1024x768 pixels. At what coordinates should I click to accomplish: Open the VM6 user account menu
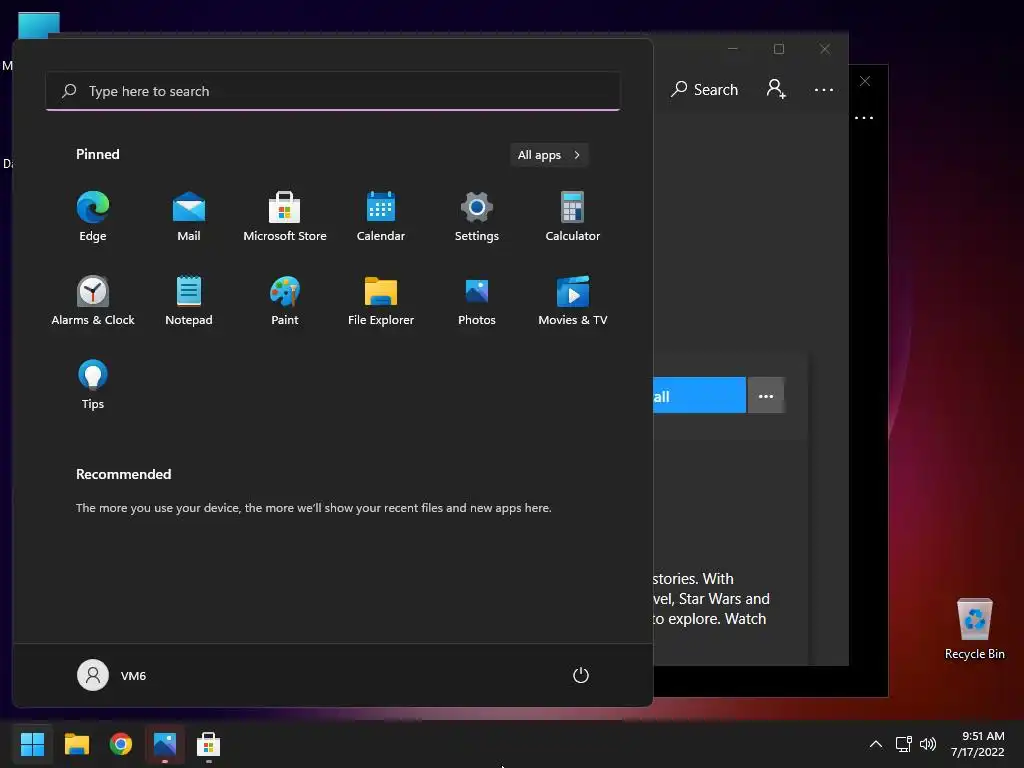point(112,675)
